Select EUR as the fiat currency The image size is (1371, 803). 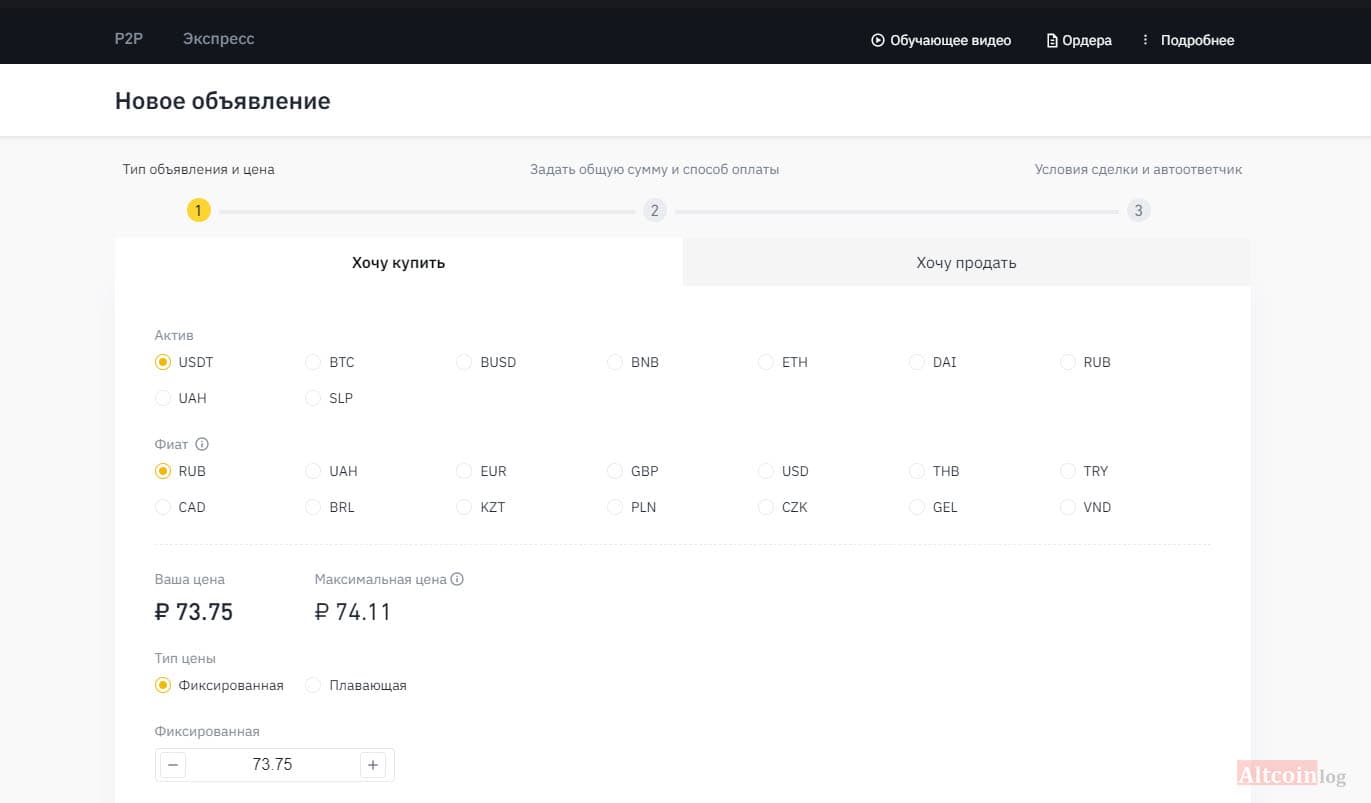click(x=482, y=471)
